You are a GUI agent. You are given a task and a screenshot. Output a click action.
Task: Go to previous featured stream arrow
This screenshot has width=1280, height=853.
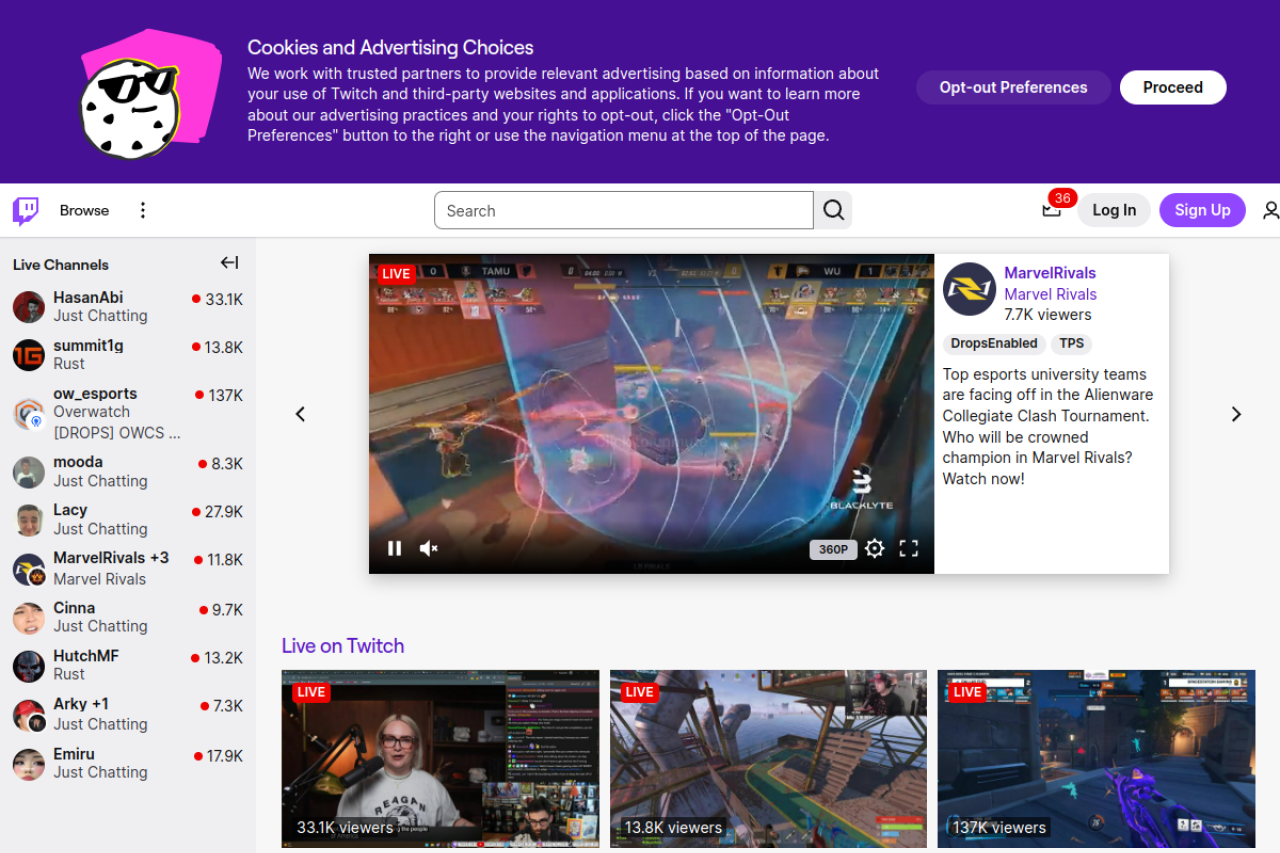300,414
